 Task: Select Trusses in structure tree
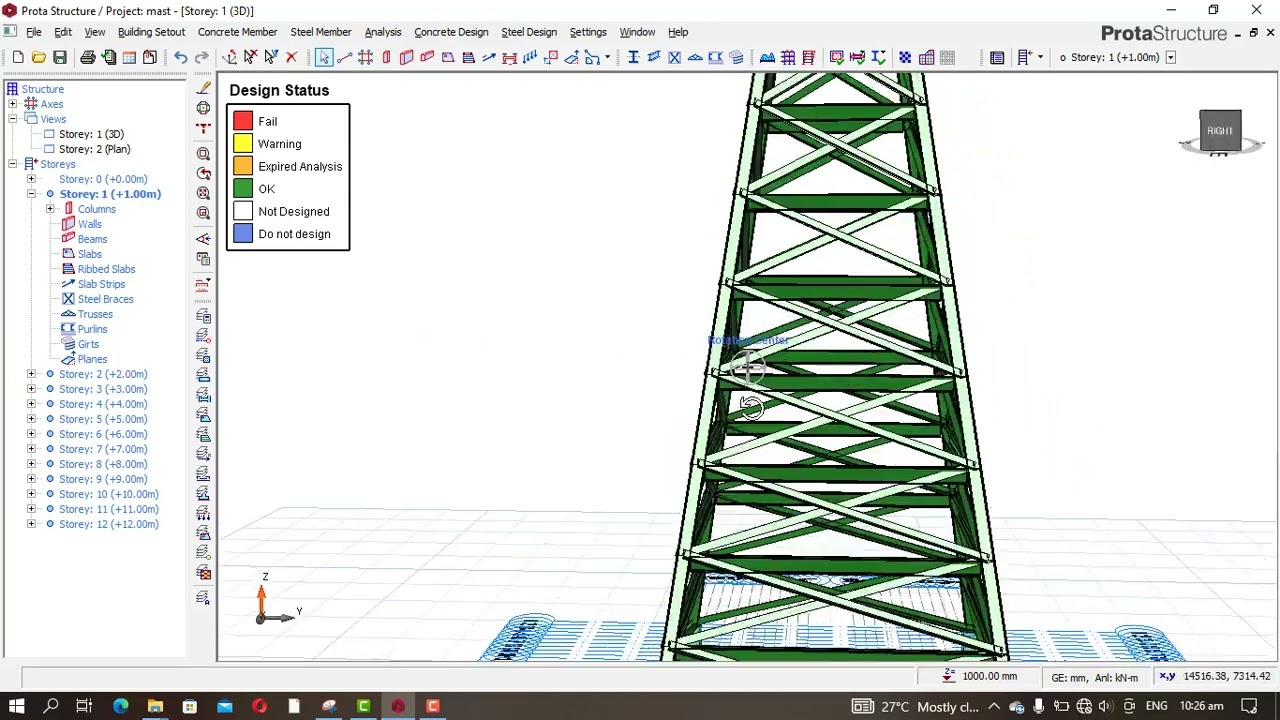[95, 314]
